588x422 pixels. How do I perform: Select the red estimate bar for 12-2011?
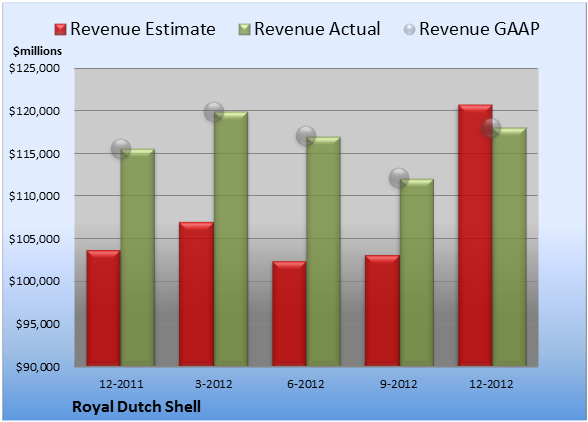click(x=104, y=308)
